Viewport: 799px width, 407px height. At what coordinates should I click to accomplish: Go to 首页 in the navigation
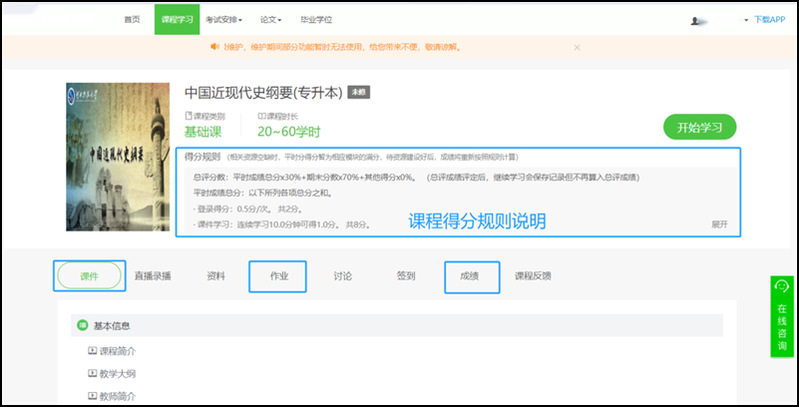(132, 19)
